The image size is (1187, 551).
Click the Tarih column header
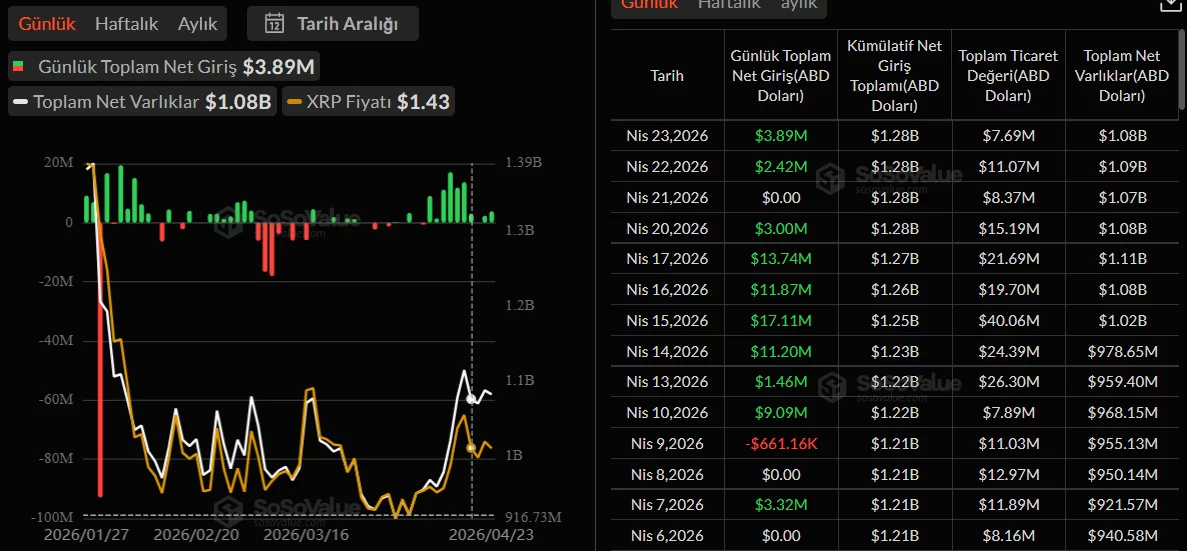tap(667, 75)
